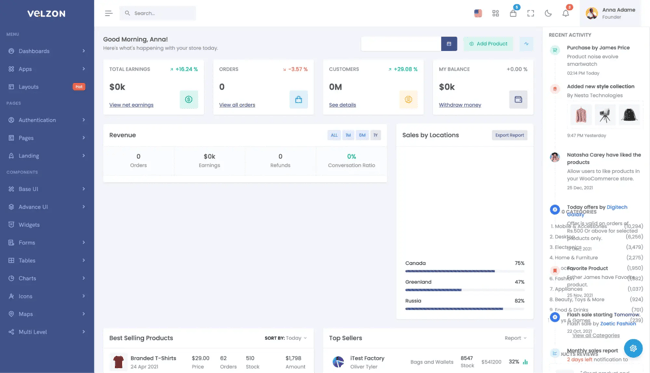Image resolution: width=650 pixels, height=373 pixels.
Task: Click the Export Report button
Action: click(x=509, y=135)
